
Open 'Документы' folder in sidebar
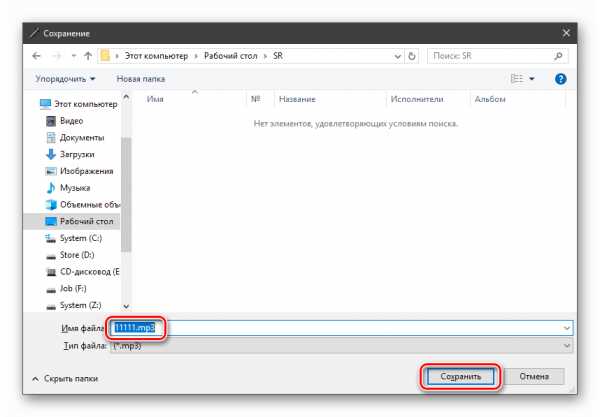click(82, 138)
